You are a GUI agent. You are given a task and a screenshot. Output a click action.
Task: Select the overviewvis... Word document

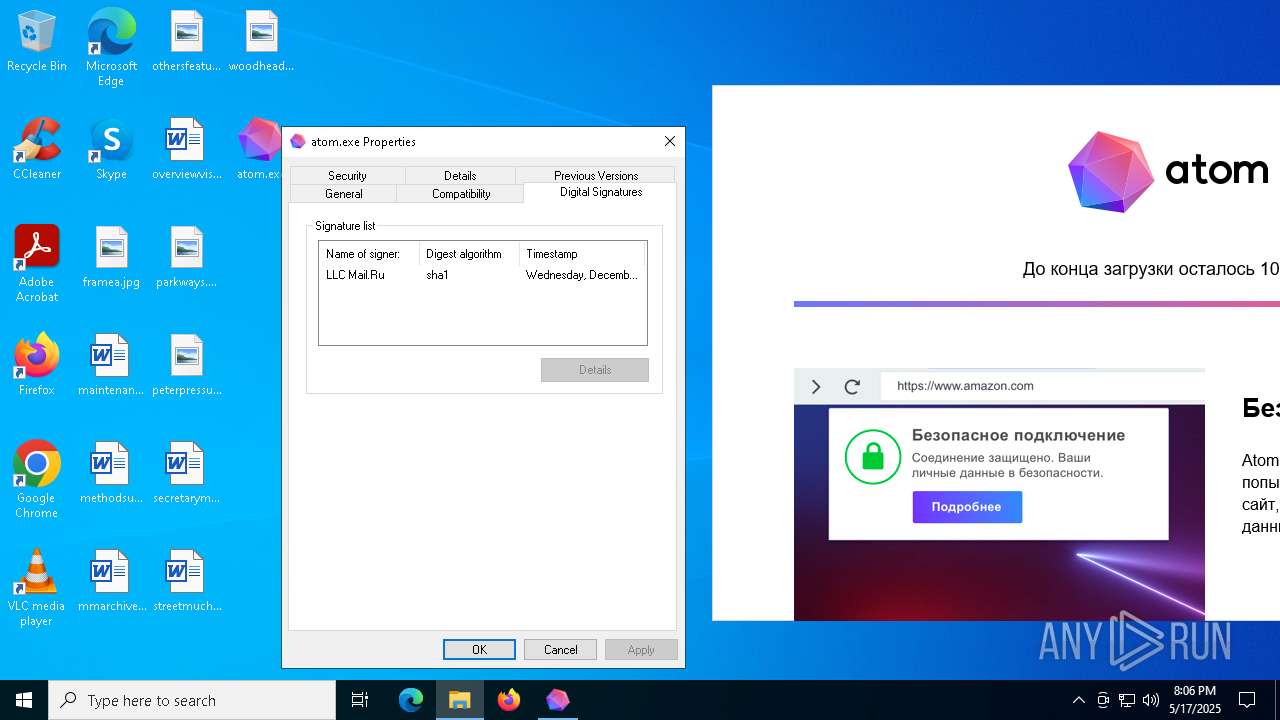click(186, 150)
